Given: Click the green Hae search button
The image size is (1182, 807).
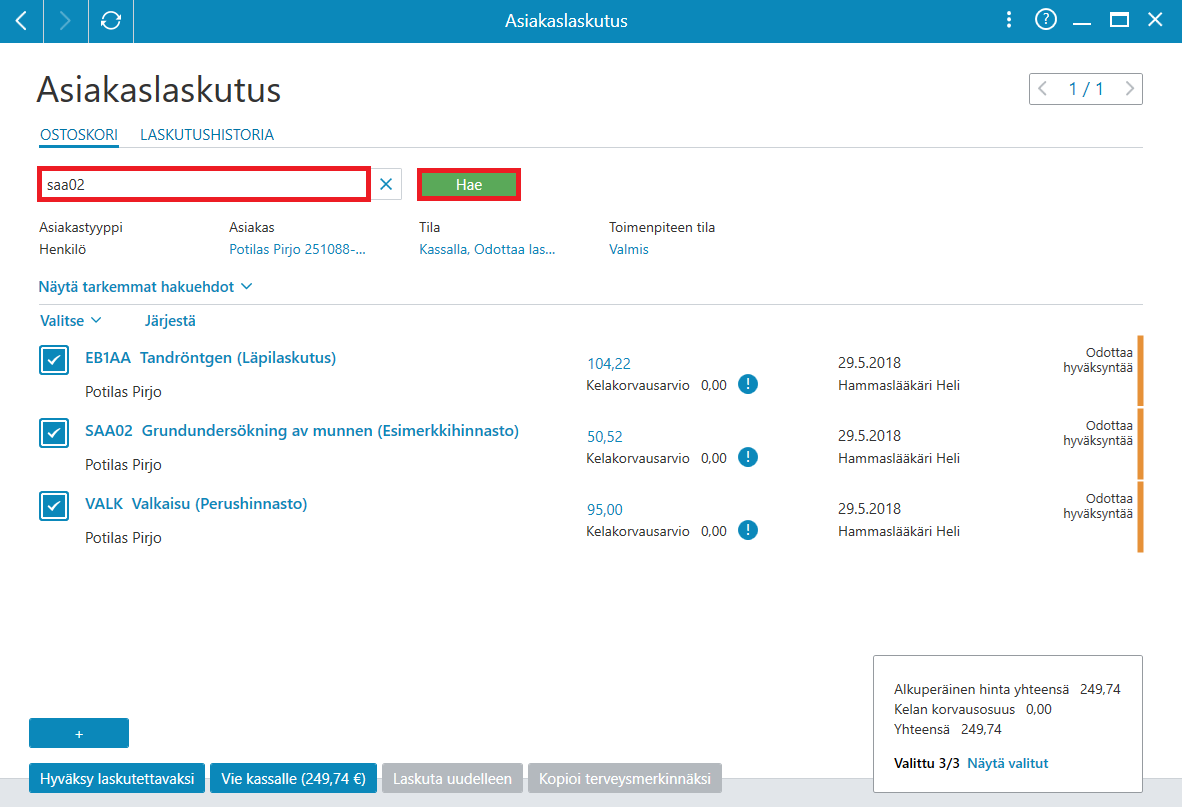Looking at the screenshot, I should [469, 185].
